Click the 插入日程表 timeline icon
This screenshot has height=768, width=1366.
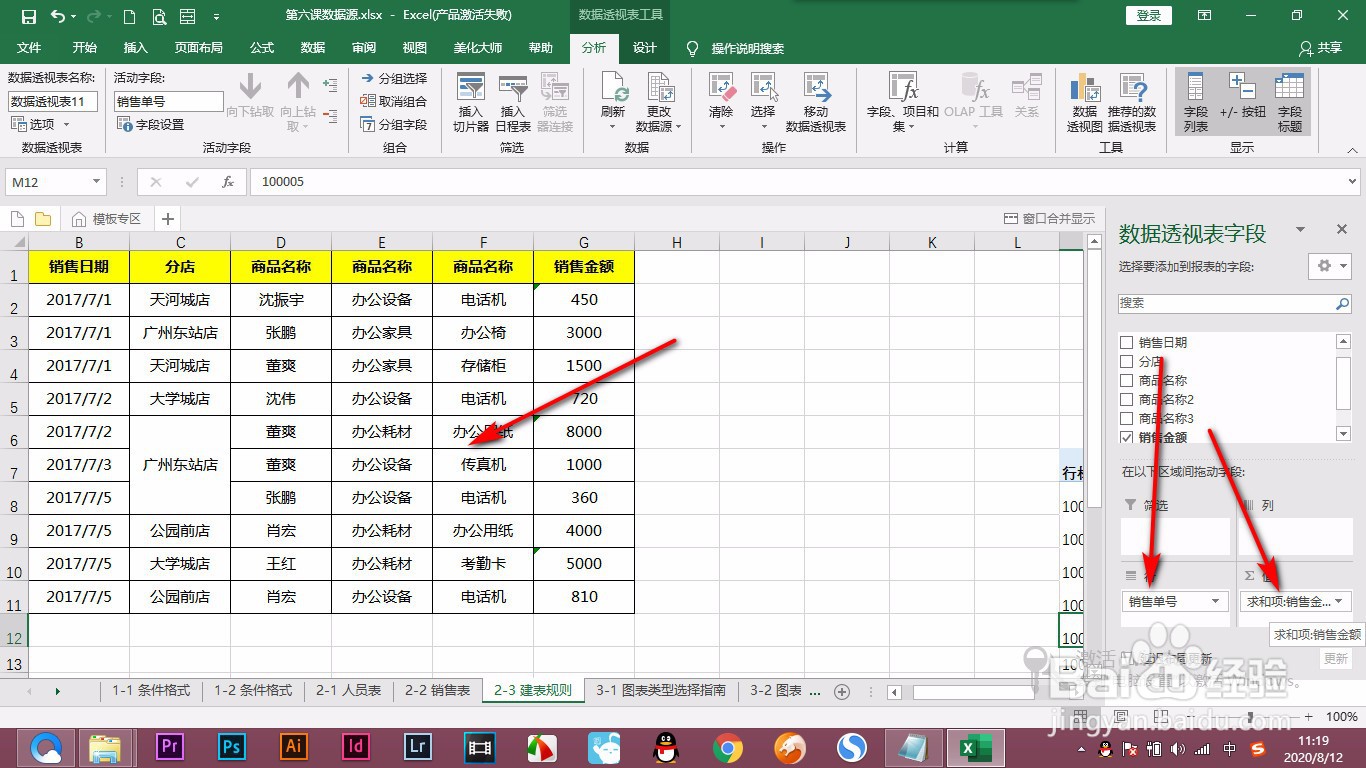tap(512, 100)
